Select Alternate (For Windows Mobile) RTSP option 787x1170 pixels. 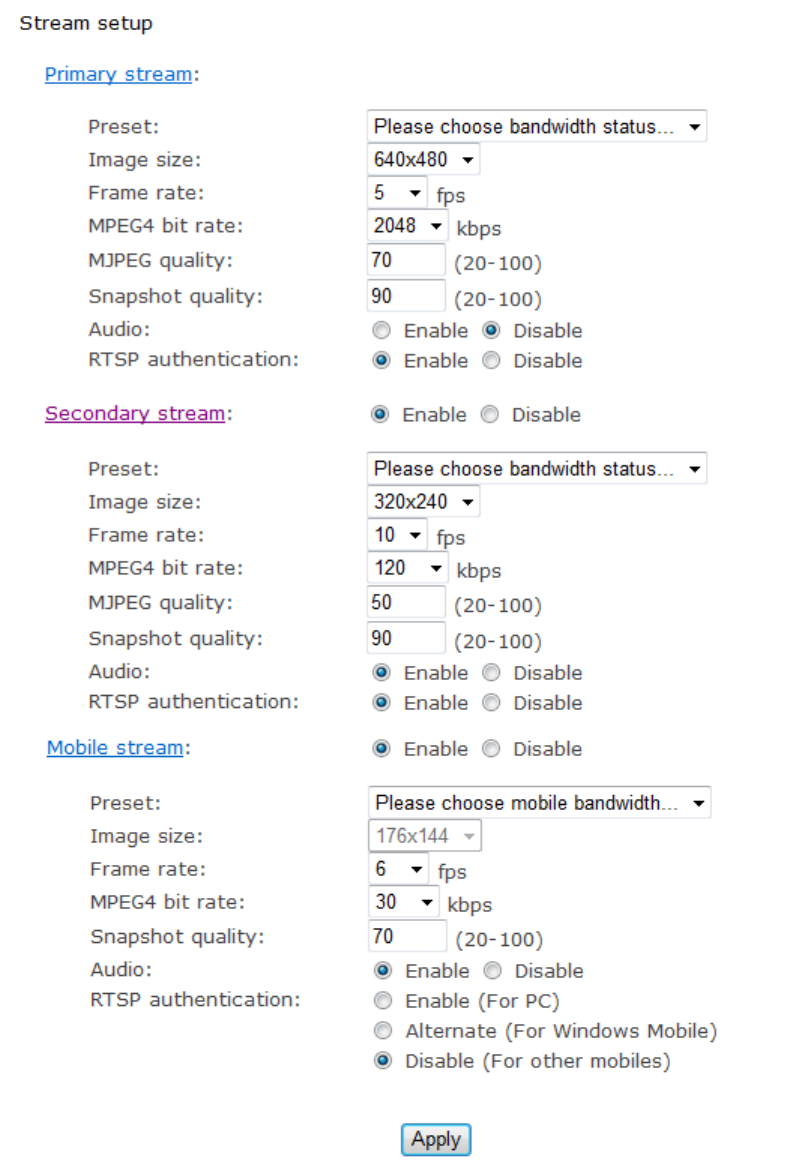381,1031
